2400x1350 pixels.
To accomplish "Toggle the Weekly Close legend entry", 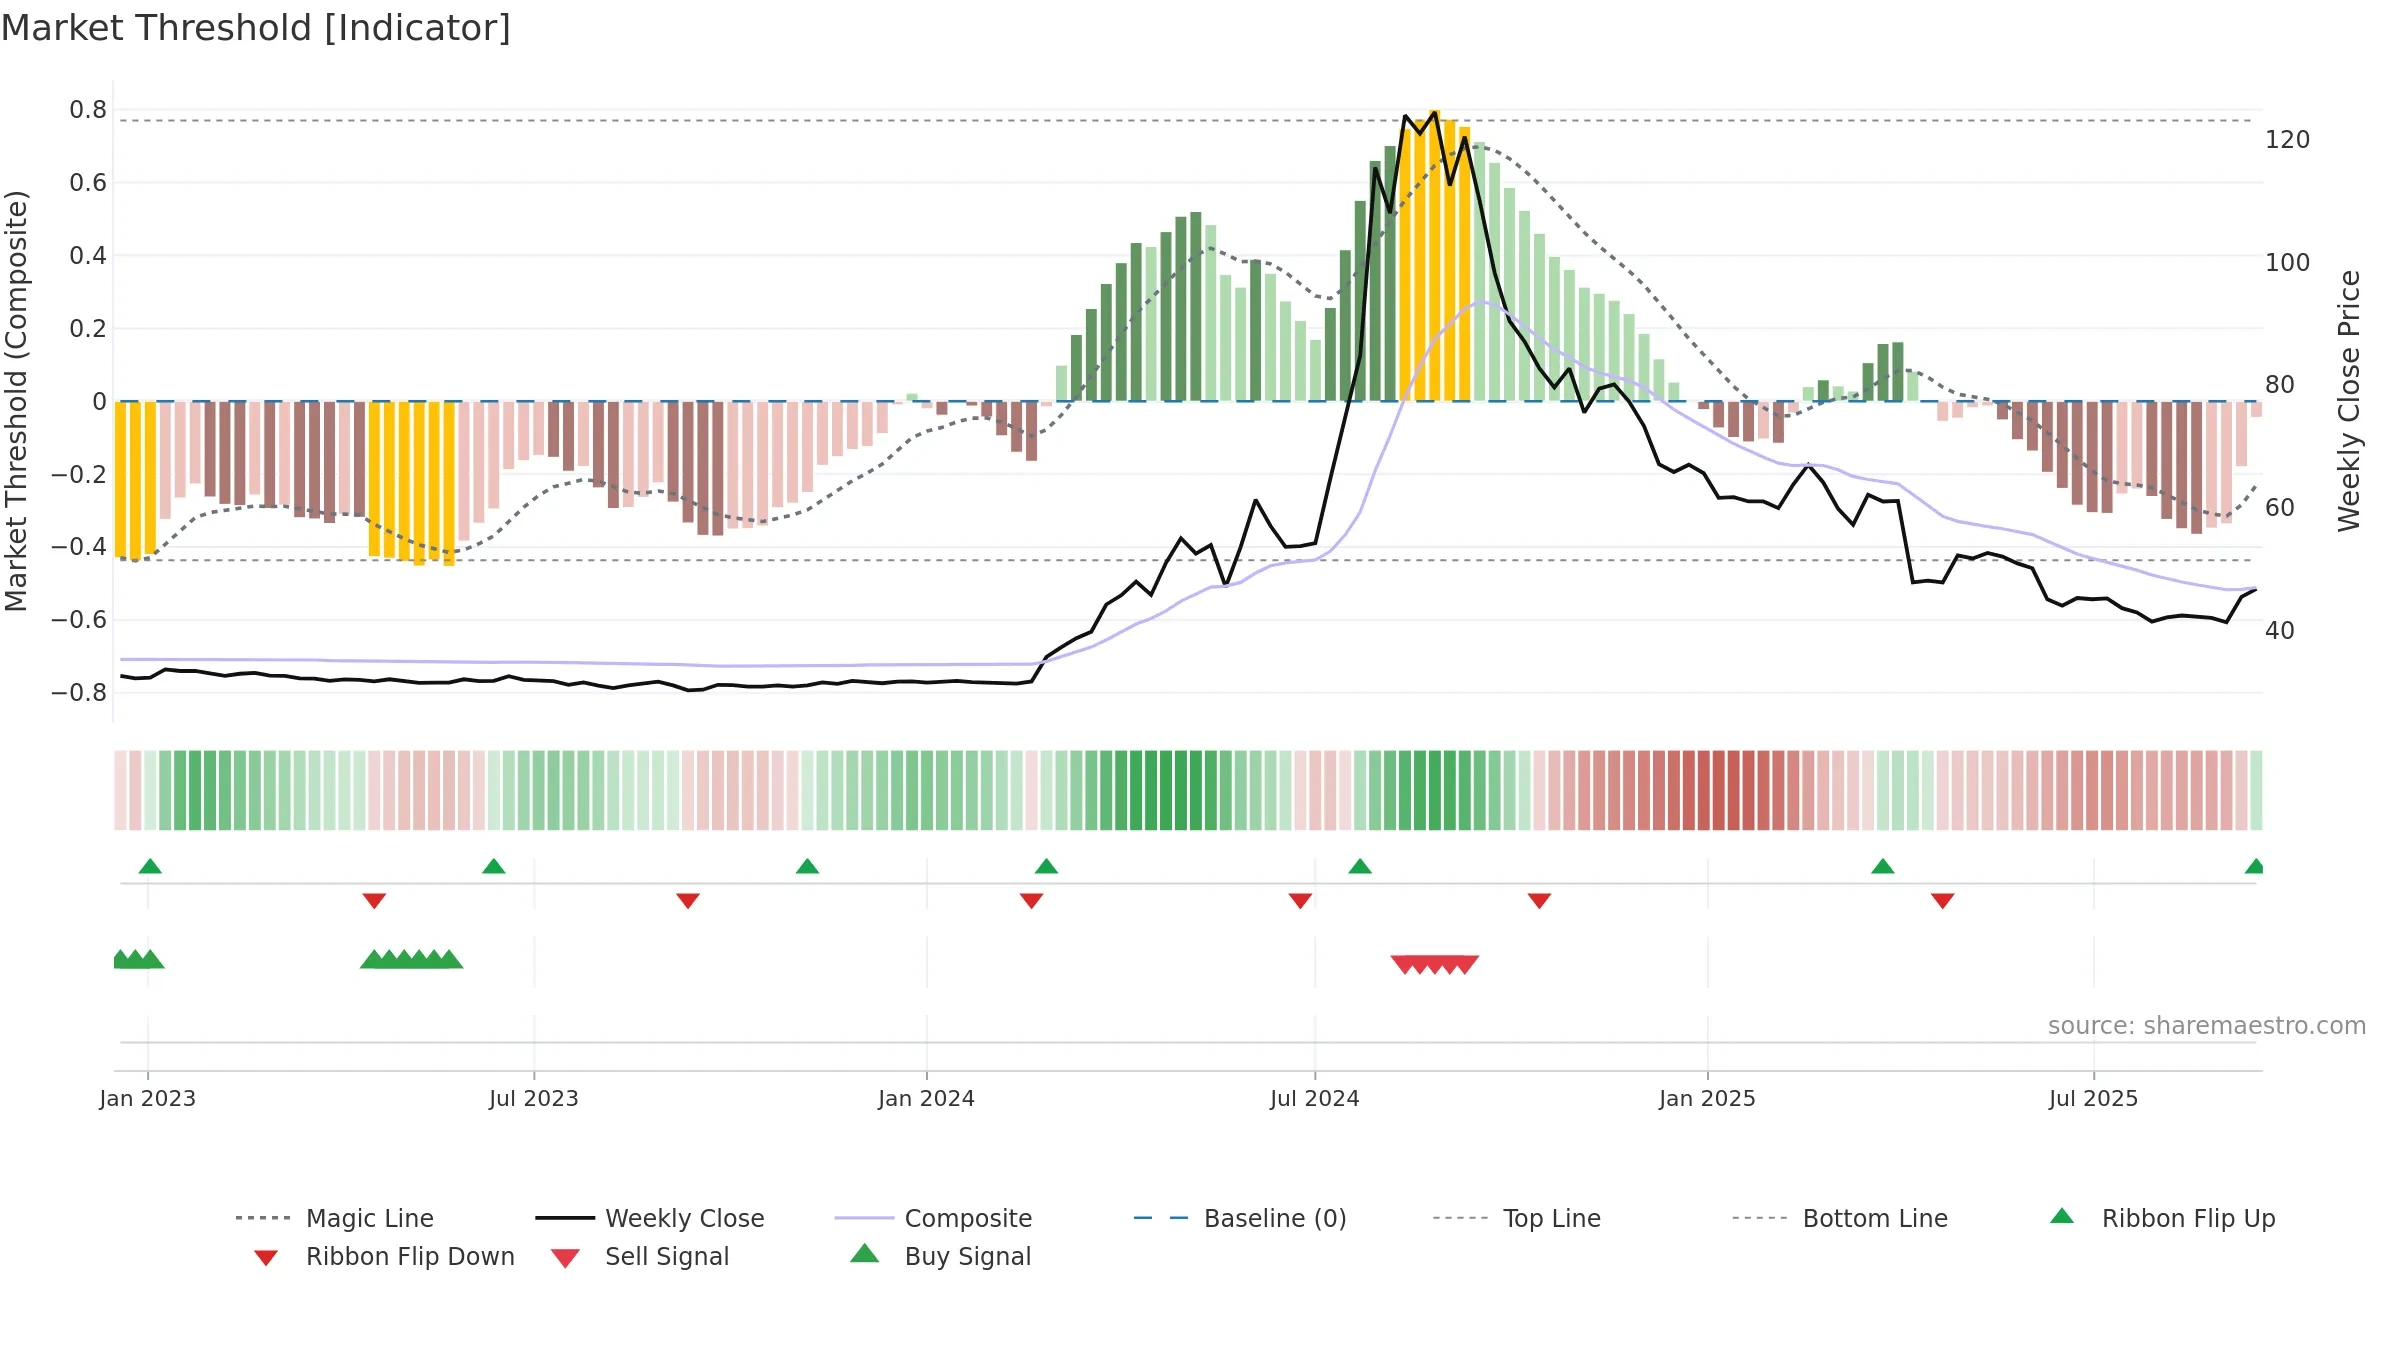I will coord(649,1218).
